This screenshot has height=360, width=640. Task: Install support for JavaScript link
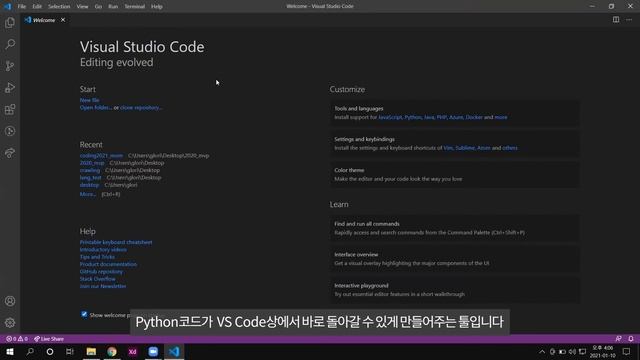pos(390,117)
